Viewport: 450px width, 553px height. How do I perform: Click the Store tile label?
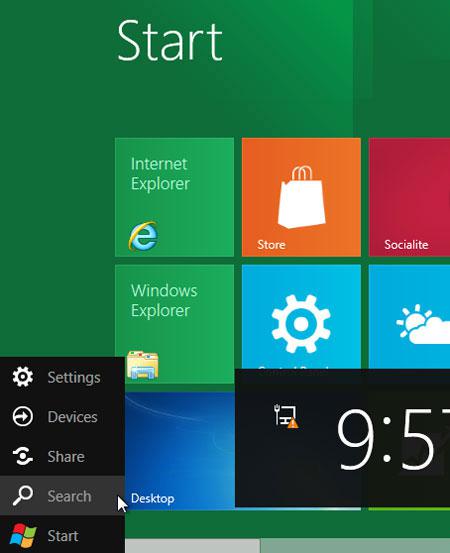tap(271, 244)
